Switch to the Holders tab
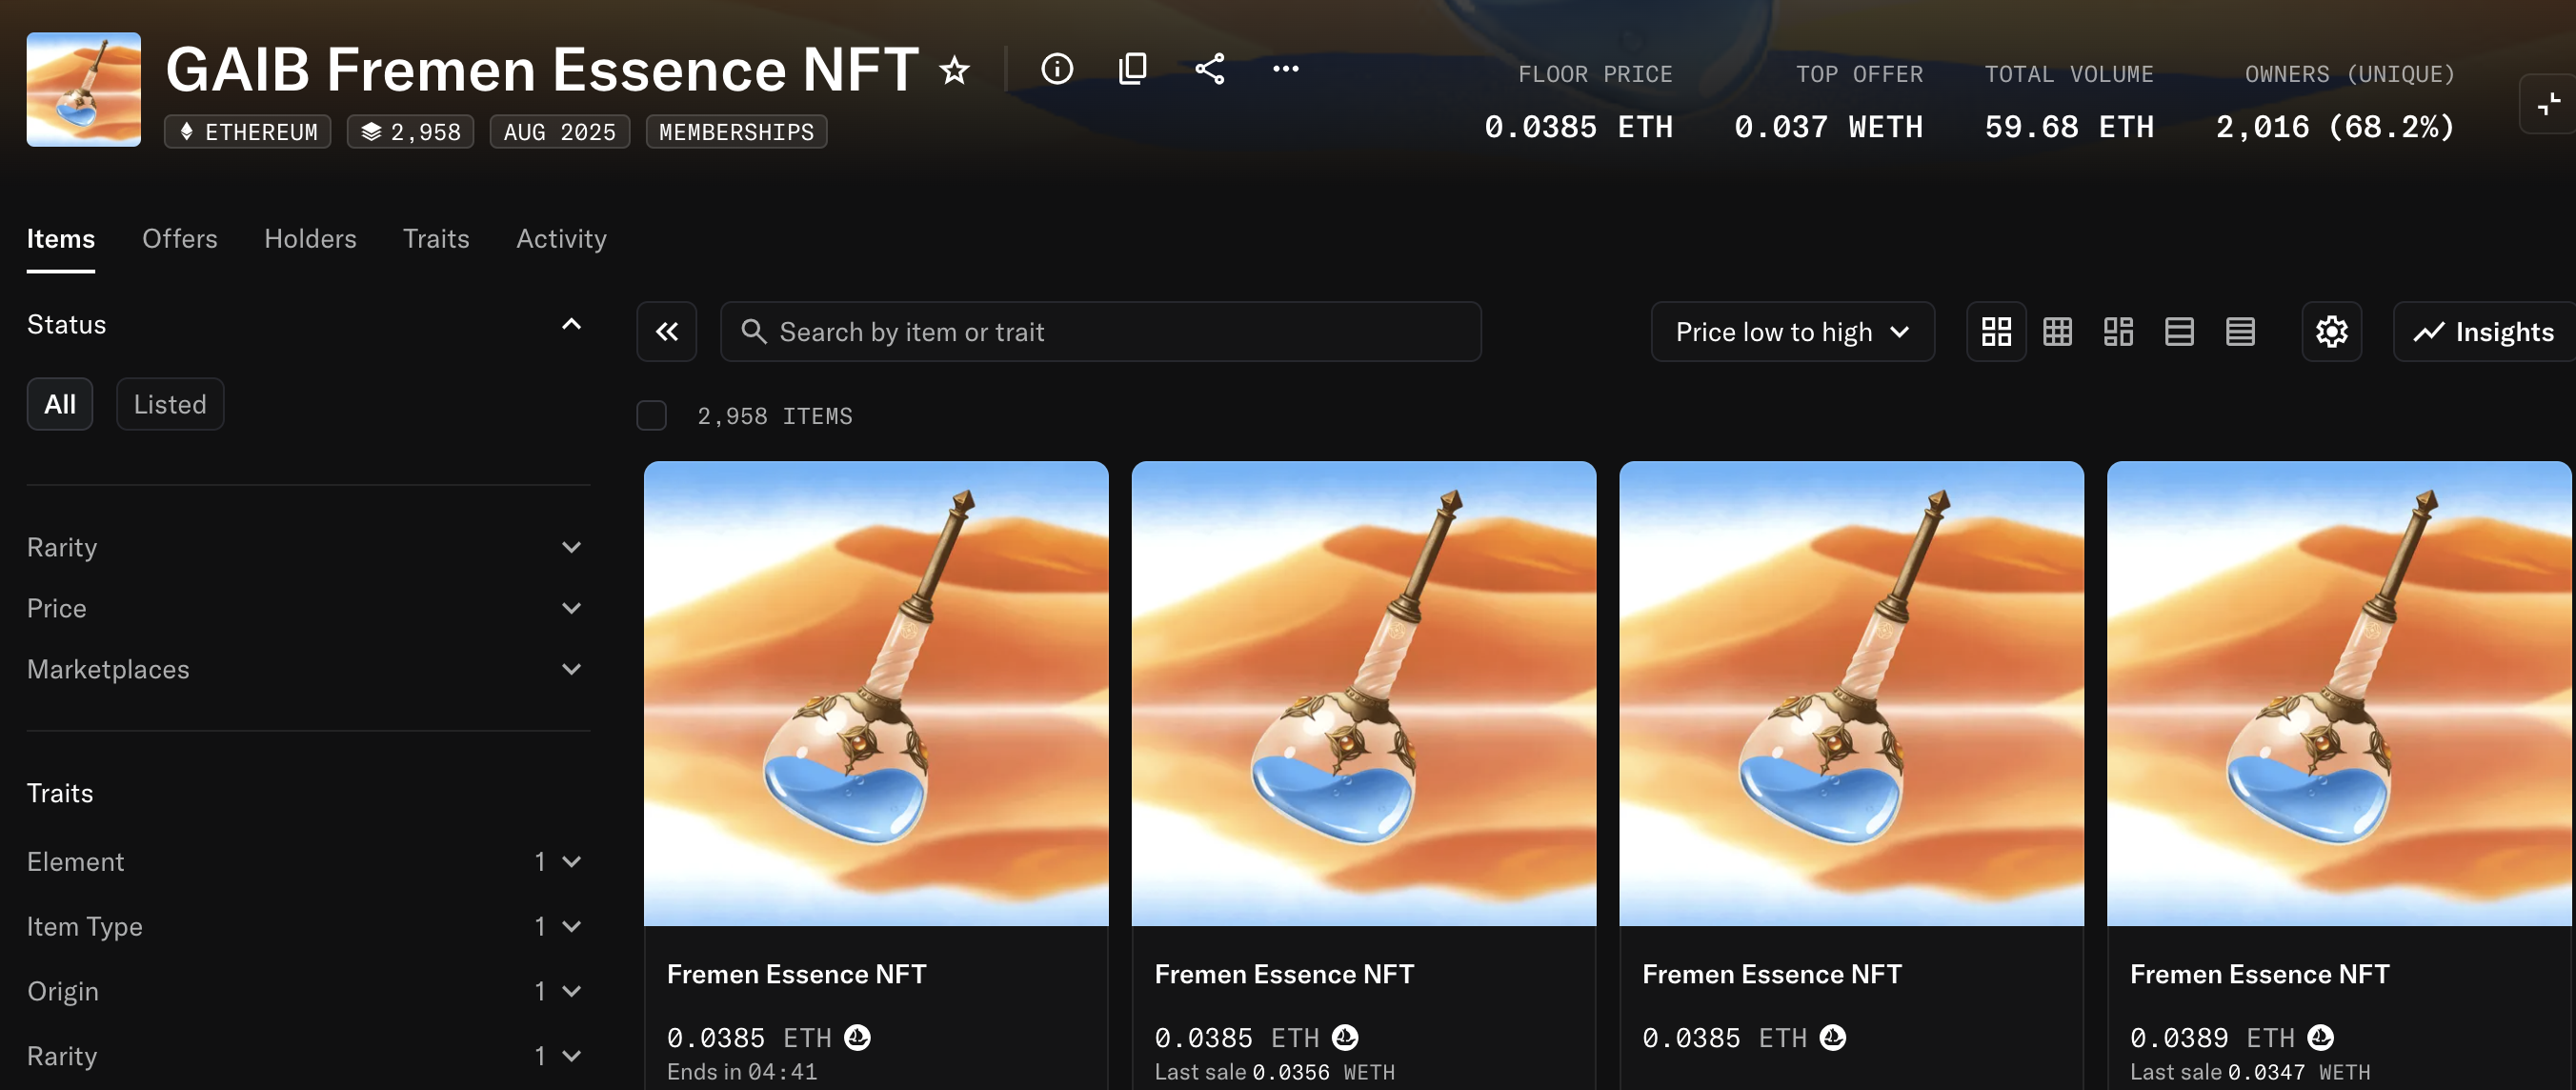2576x1090 pixels. tap(310, 239)
